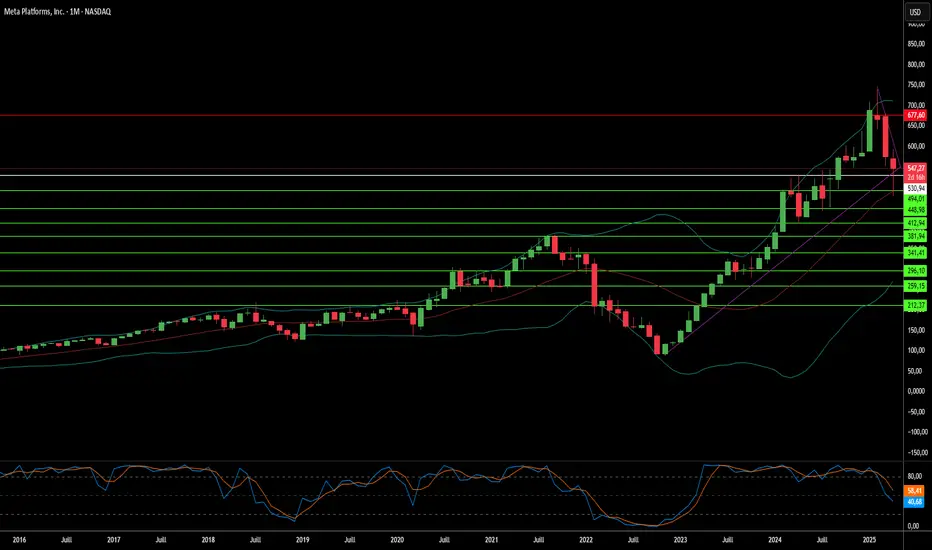Open the USD currency selector
This screenshot has width=932, height=550.
pyautogui.click(x=915, y=12)
